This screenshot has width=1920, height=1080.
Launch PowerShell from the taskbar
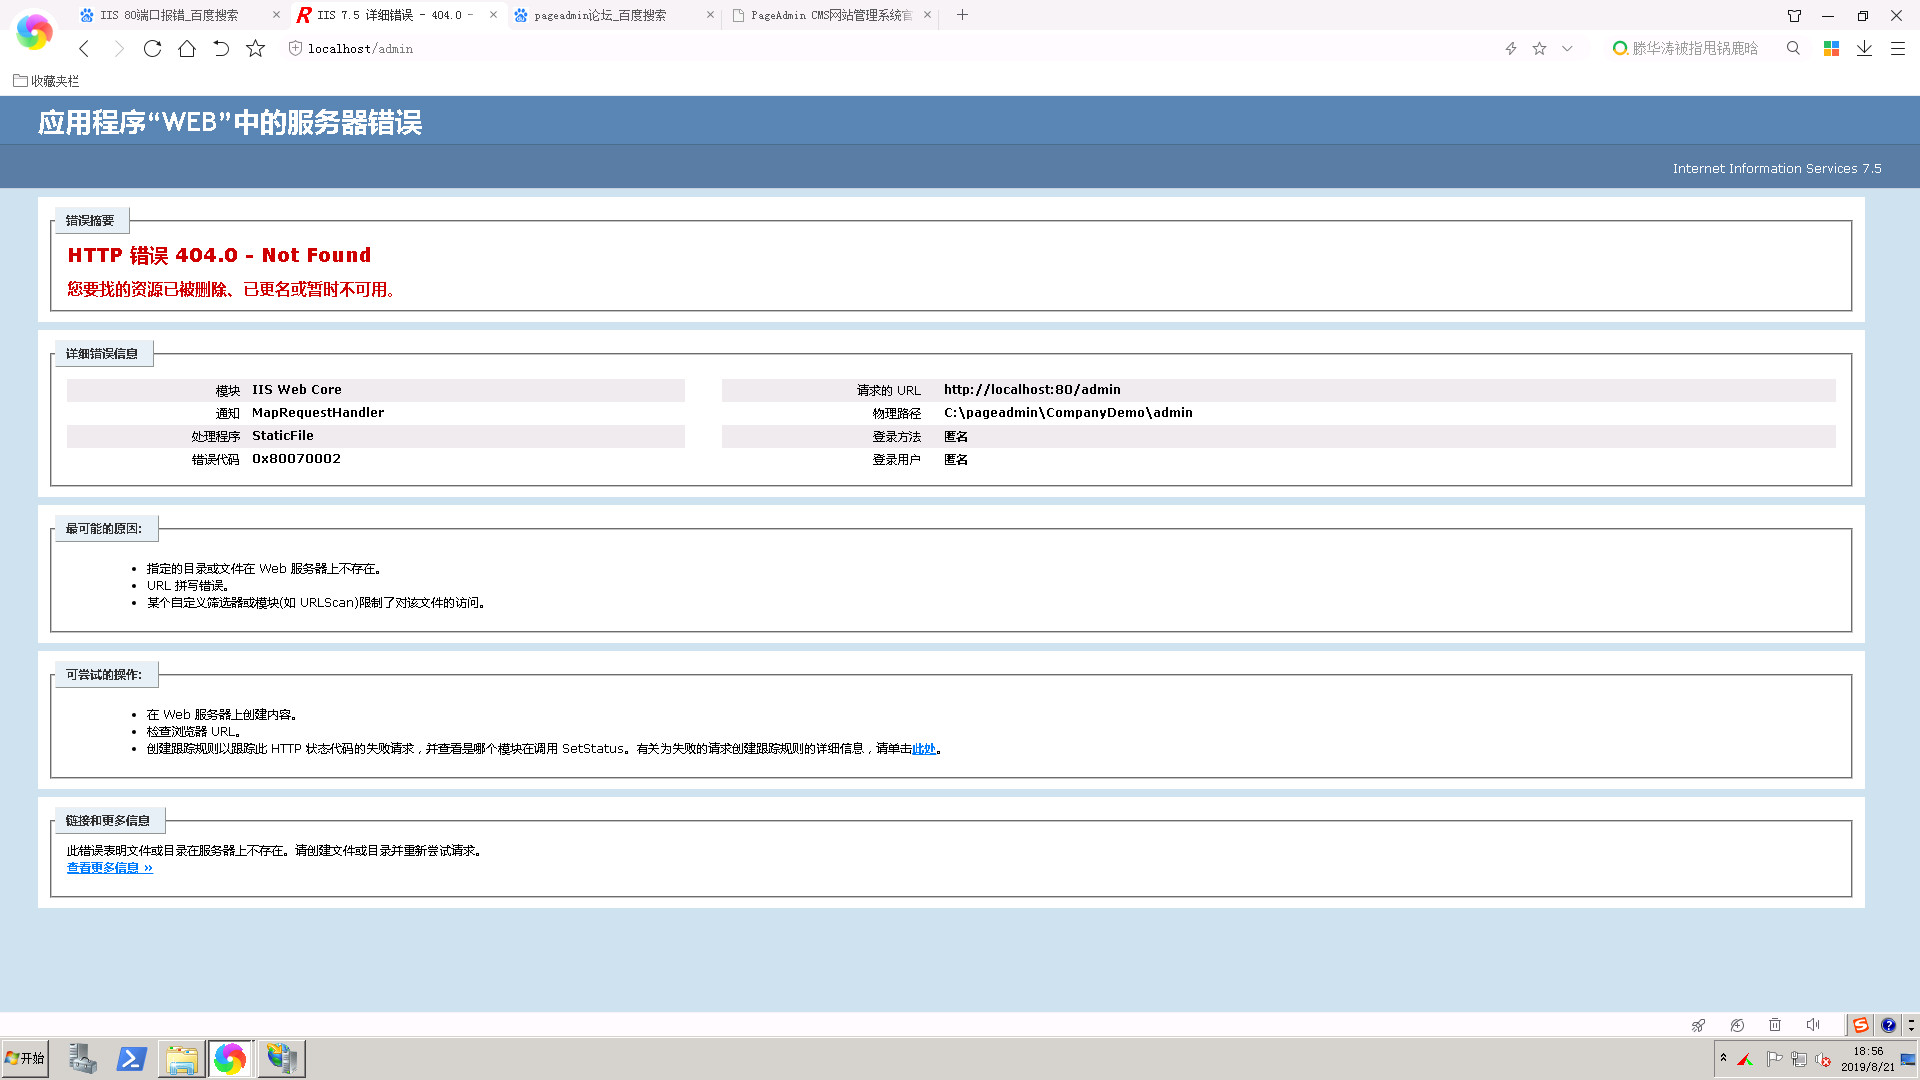(132, 1058)
